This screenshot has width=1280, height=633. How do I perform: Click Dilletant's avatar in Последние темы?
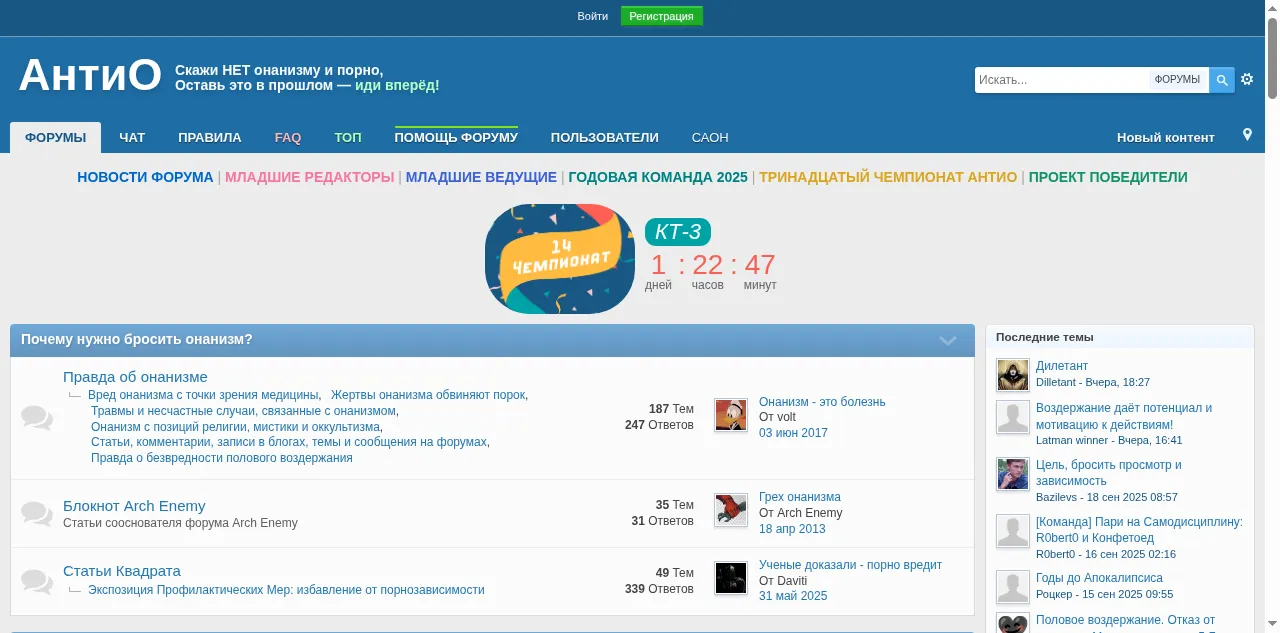[1013, 375]
